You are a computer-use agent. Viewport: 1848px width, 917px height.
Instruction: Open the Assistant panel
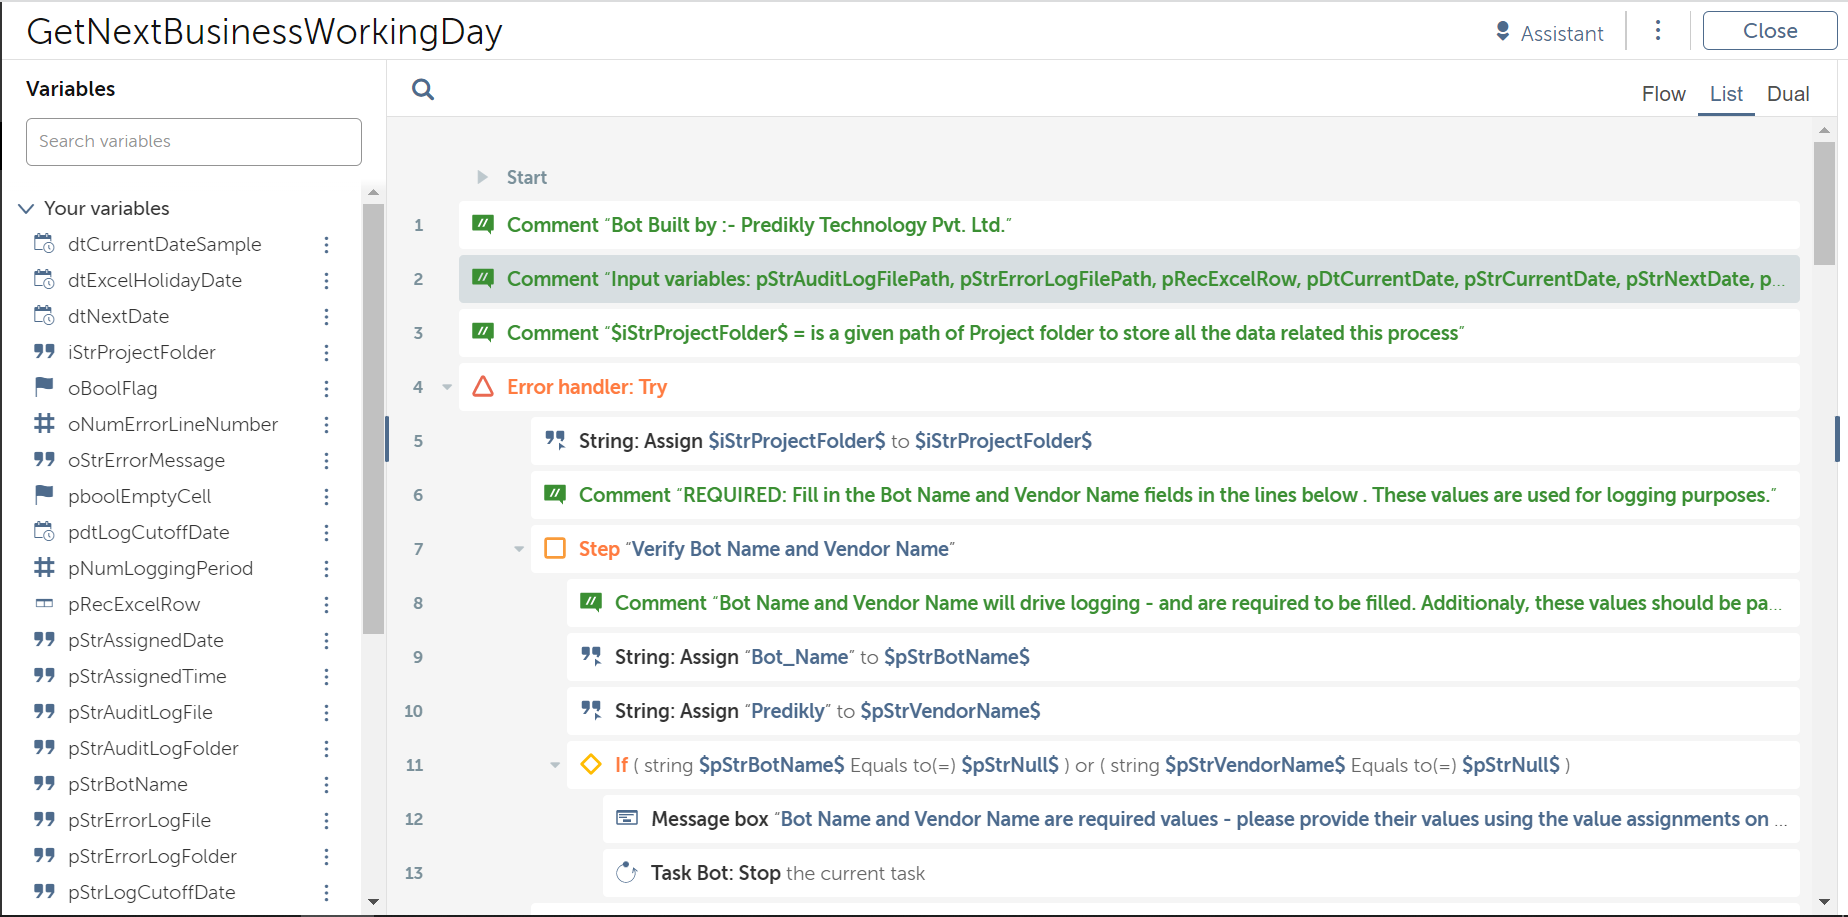click(x=1549, y=33)
